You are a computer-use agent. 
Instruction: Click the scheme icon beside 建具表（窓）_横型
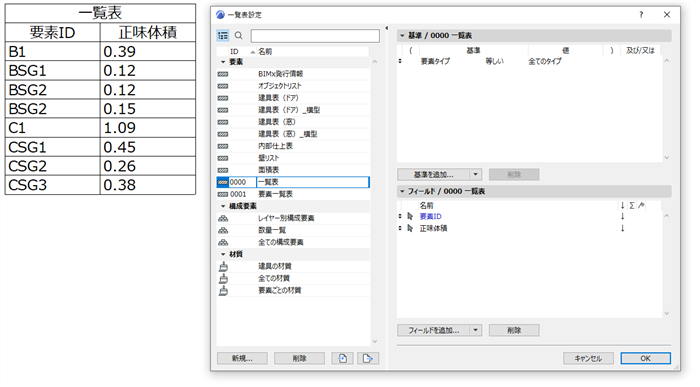tap(223, 134)
